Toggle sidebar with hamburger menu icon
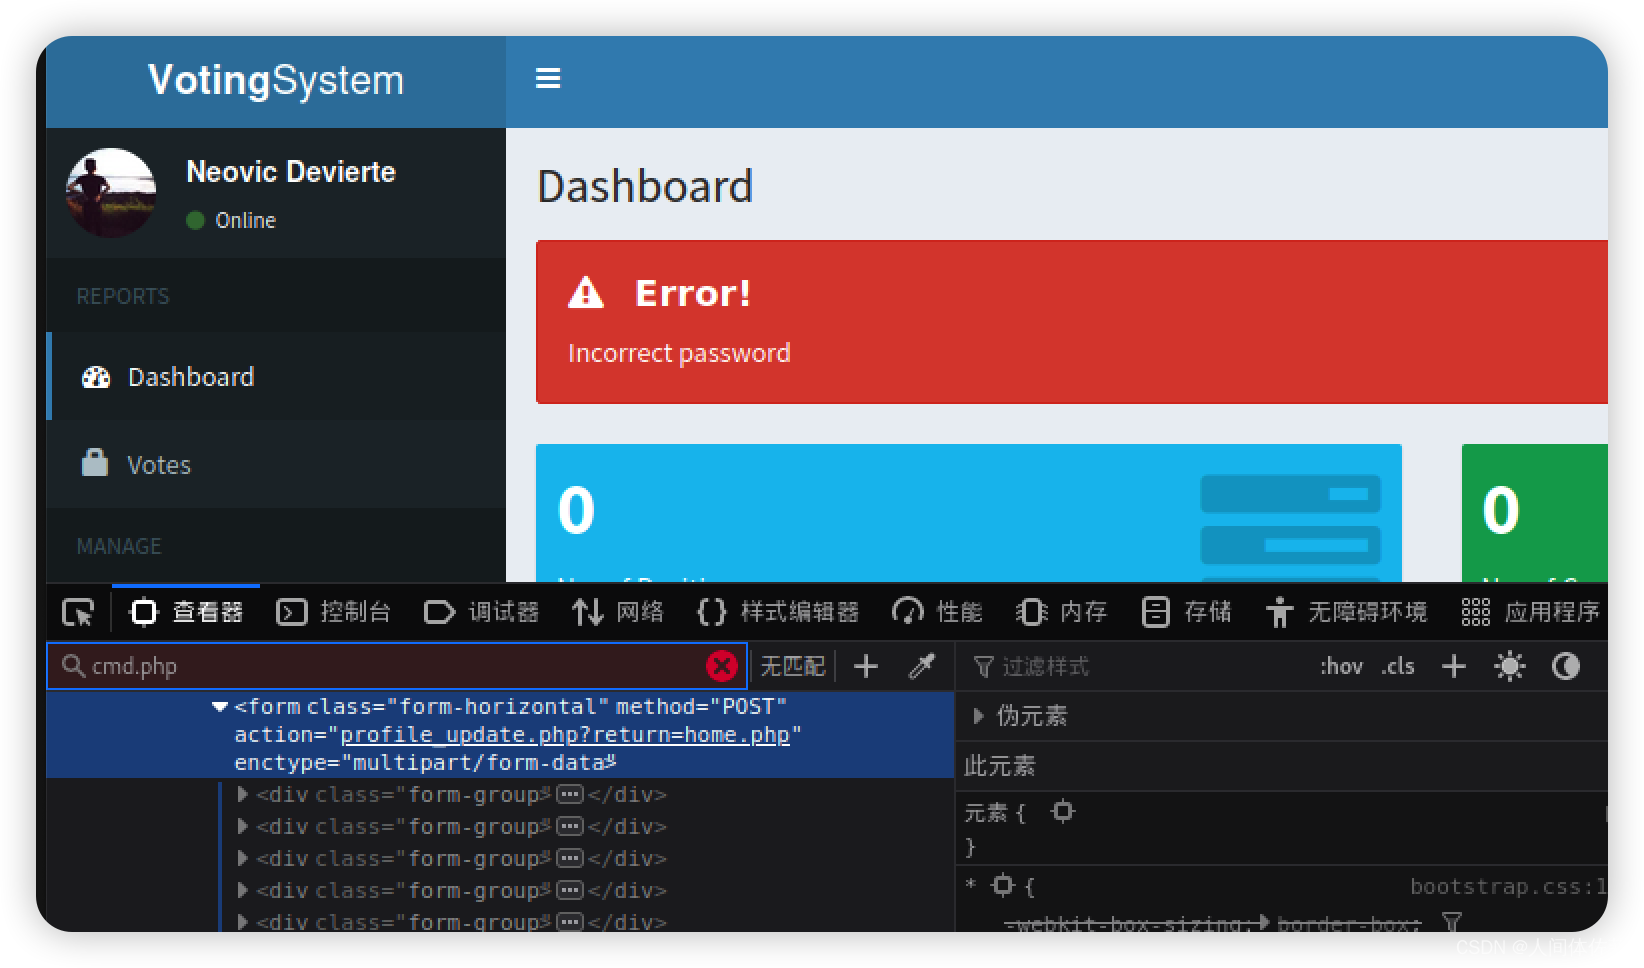Viewport: 1644px width, 968px height. click(547, 78)
